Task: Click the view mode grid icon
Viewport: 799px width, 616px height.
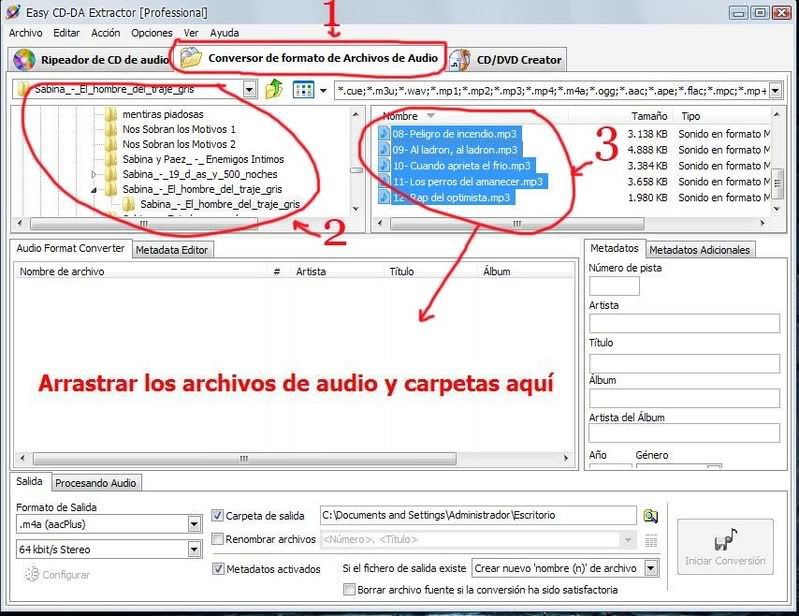Action: 303,90
